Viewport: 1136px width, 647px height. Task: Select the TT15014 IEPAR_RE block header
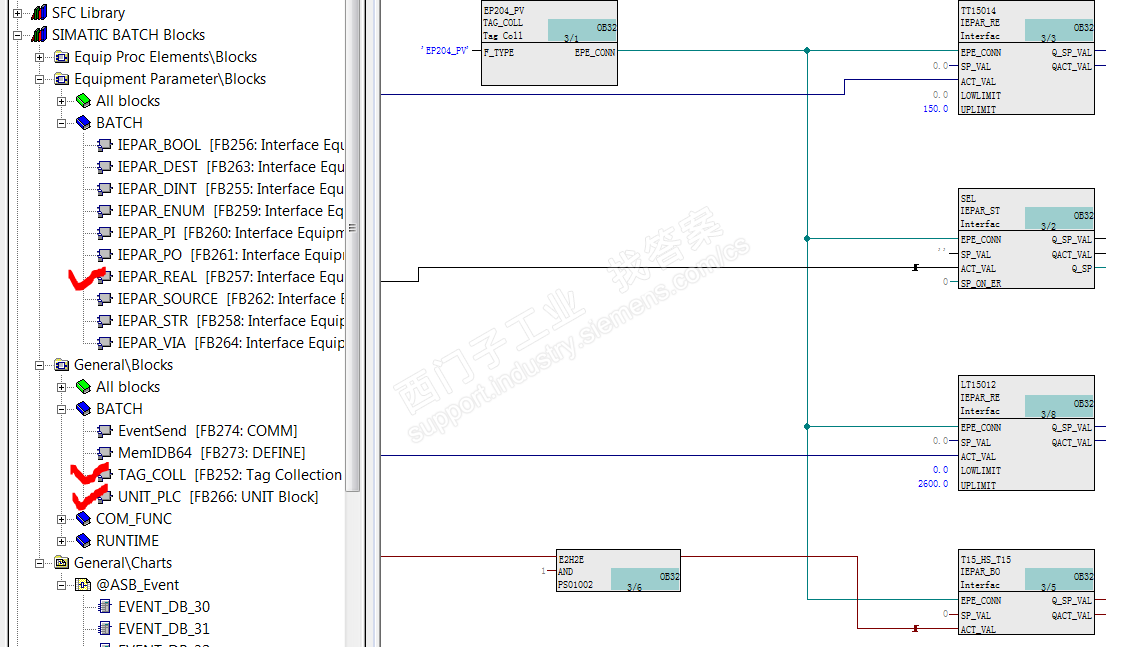(1026, 22)
